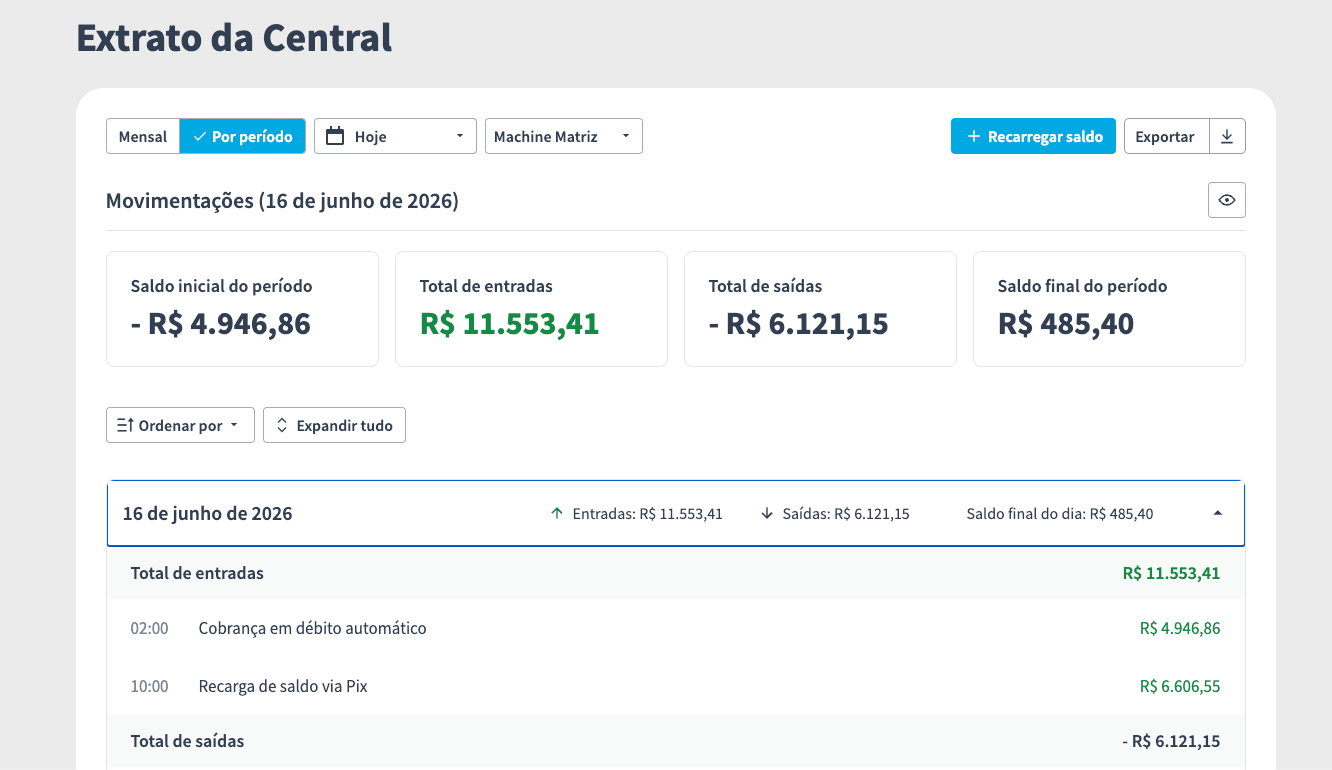
Task: Click the green up arrow next to Entradas
Action: click(557, 513)
